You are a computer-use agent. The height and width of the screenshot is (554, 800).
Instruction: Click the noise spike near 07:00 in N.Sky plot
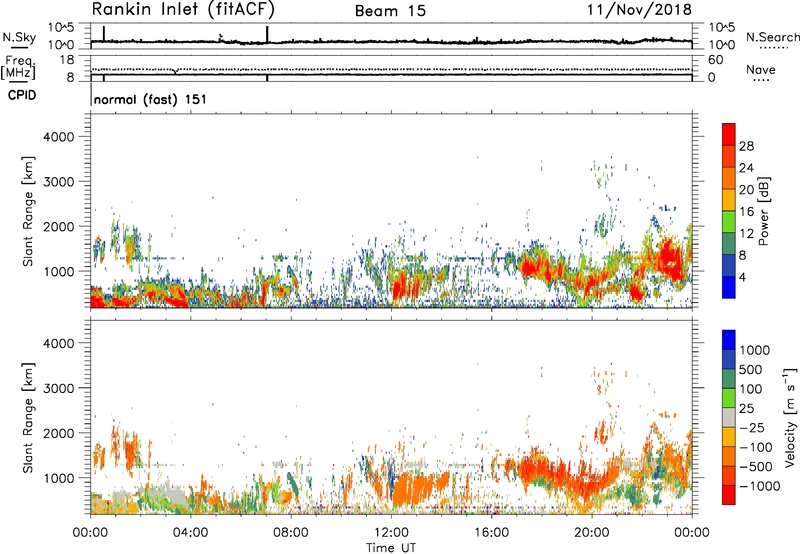pos(267,35)
